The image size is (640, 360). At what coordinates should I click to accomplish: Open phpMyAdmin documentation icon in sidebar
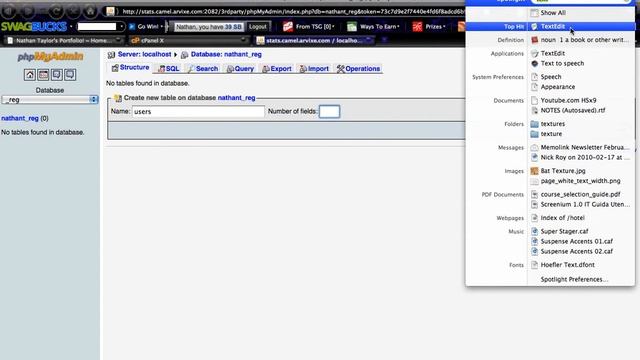57,75
